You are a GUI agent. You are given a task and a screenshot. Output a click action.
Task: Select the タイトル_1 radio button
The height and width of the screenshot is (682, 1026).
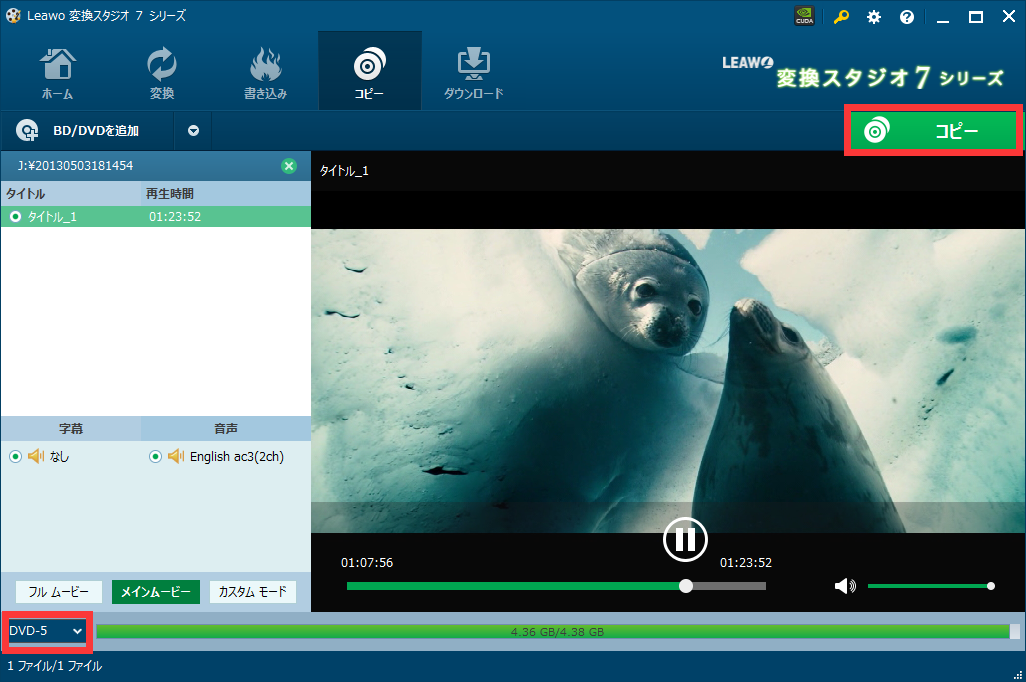click(x=15, y=216)
